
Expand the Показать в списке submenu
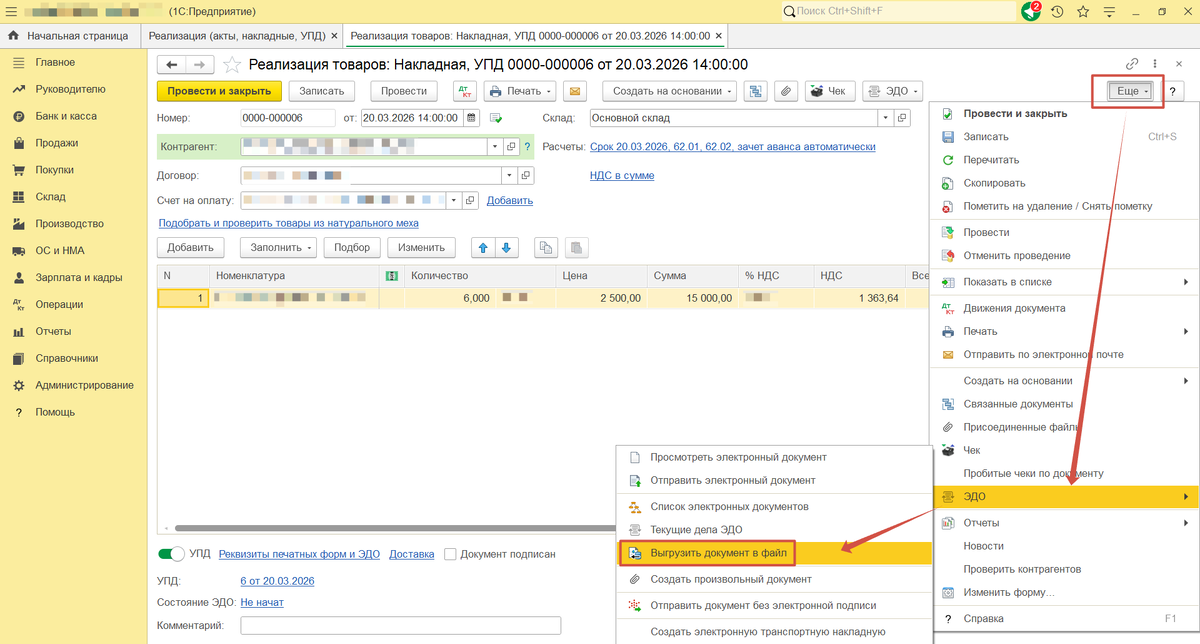[x=1065, y=282]
